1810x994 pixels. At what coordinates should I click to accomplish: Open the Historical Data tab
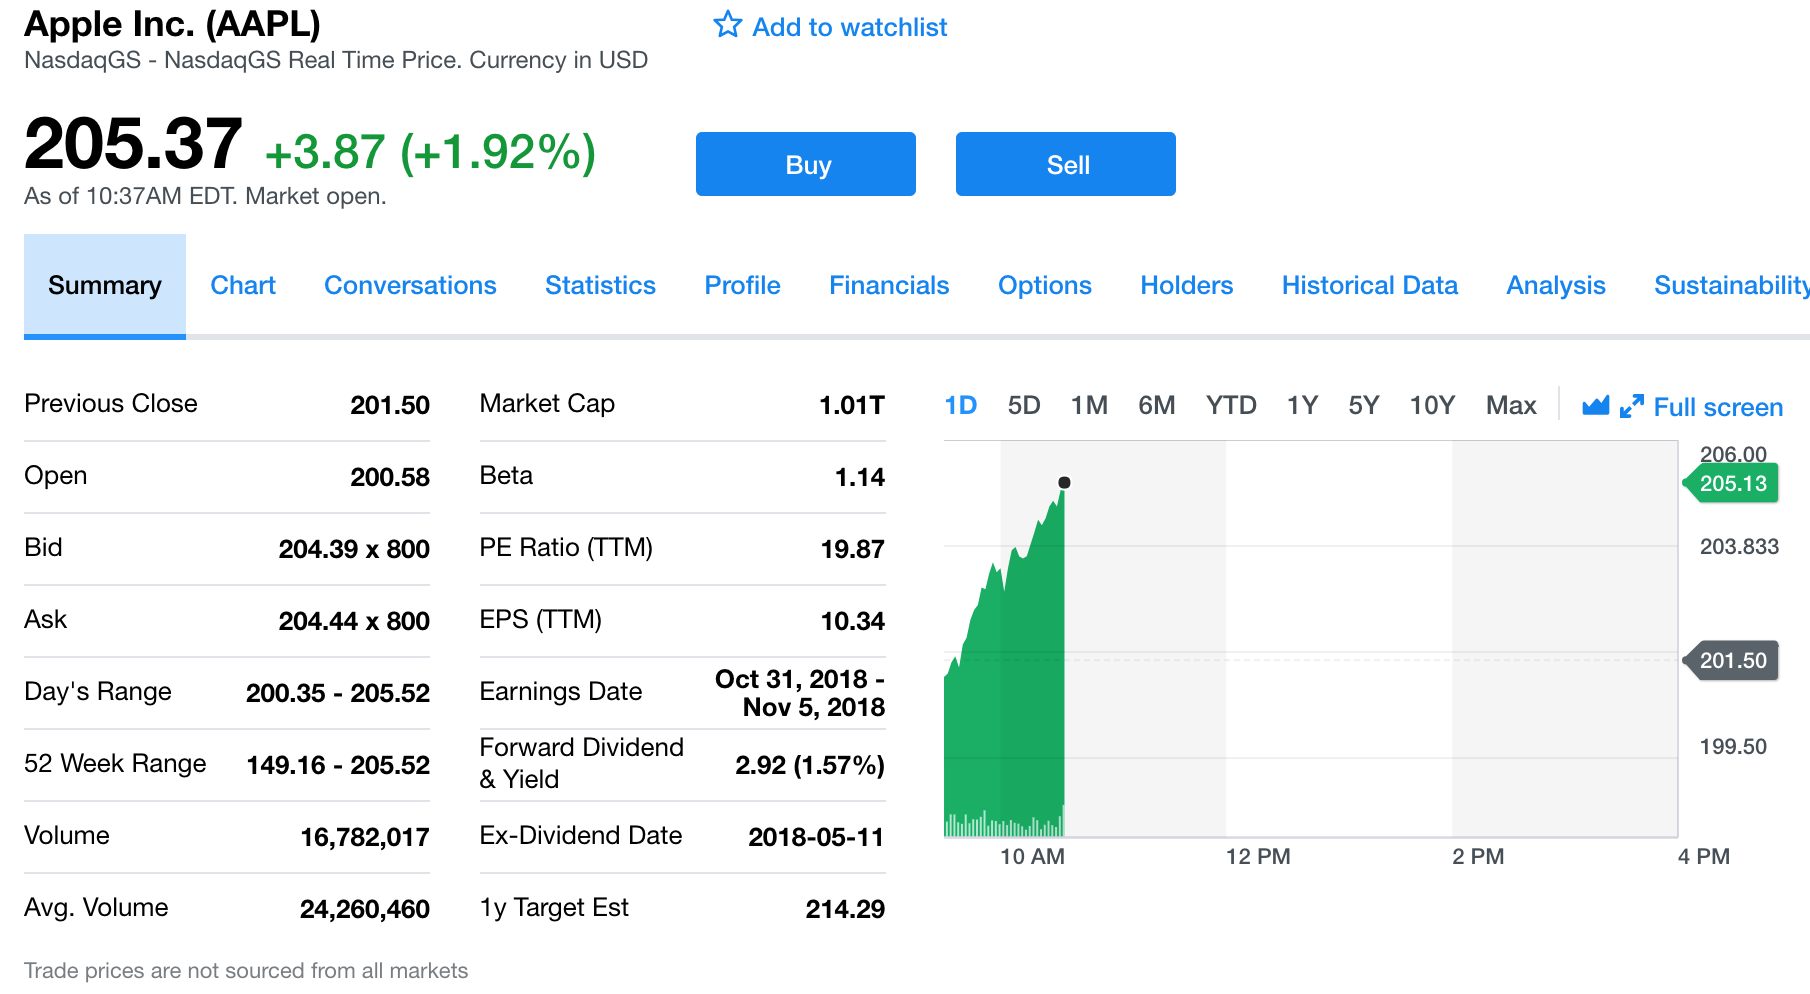pos(1370,286)
